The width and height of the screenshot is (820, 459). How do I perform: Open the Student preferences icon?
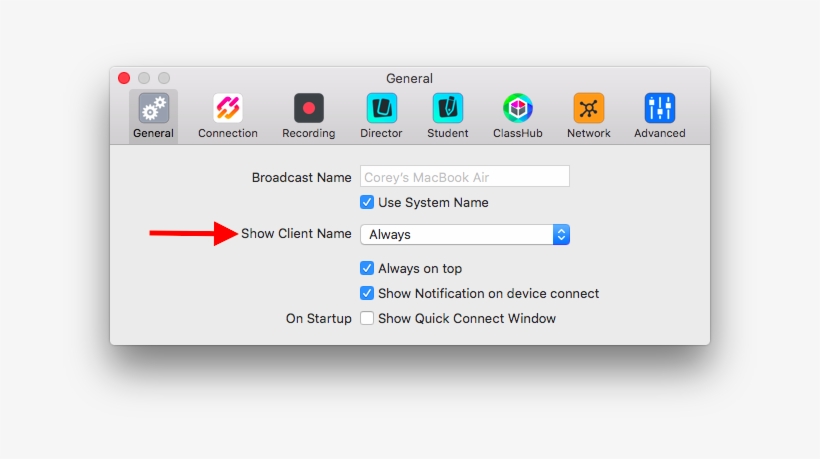tap(448, 108)
